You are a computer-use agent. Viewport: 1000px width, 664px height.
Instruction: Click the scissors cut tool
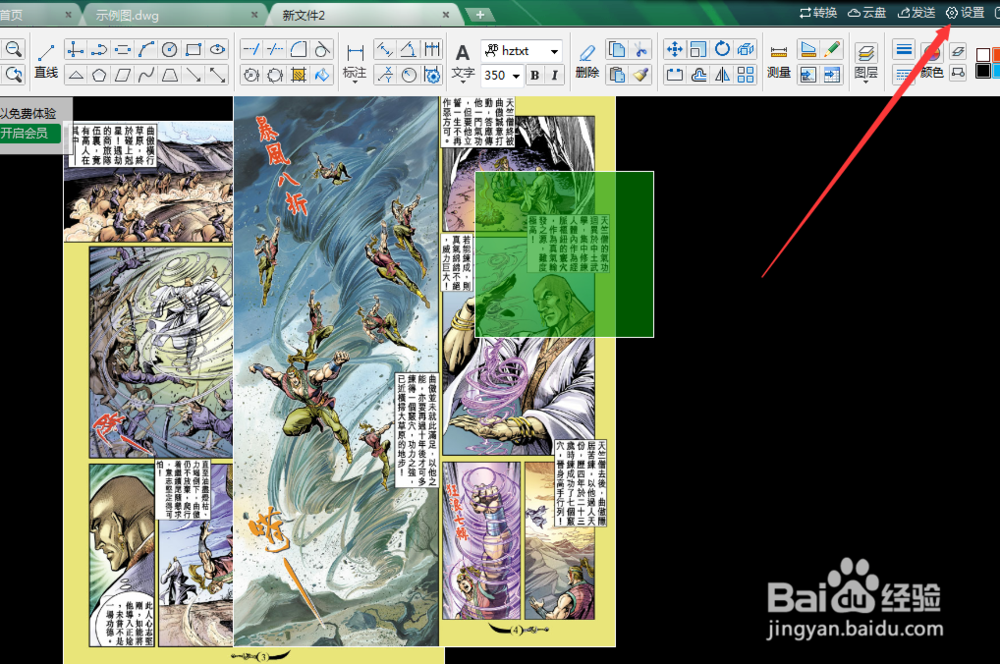(641, 50)
